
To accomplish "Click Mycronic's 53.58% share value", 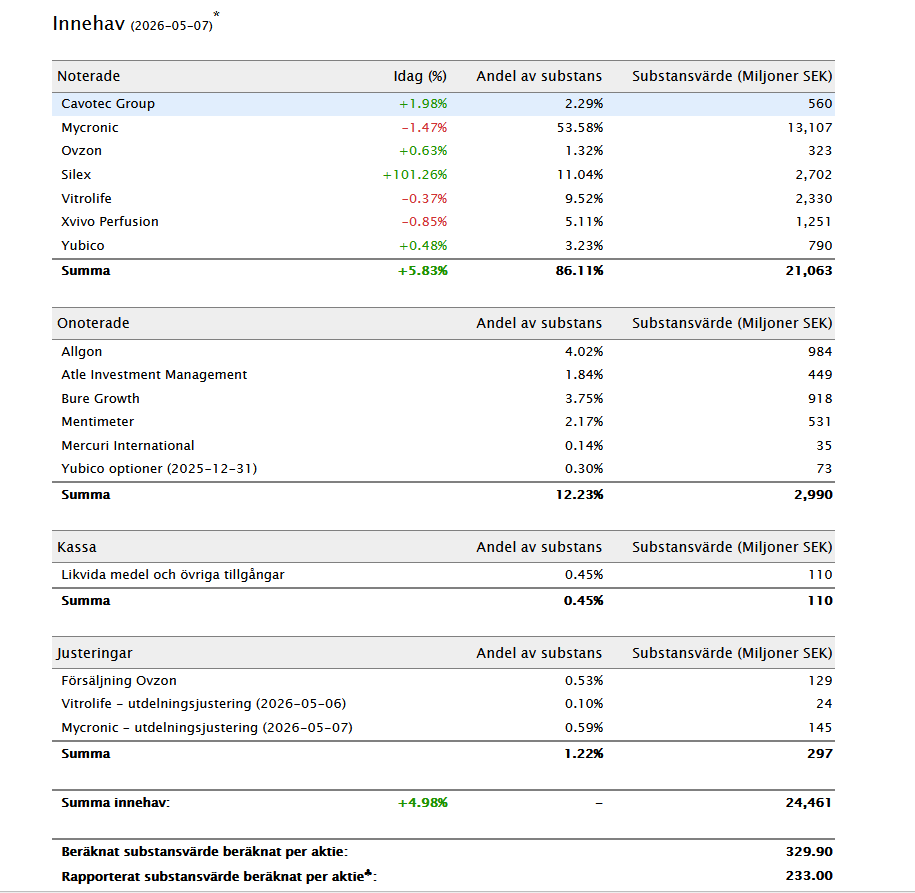I will tap(580, 128).
